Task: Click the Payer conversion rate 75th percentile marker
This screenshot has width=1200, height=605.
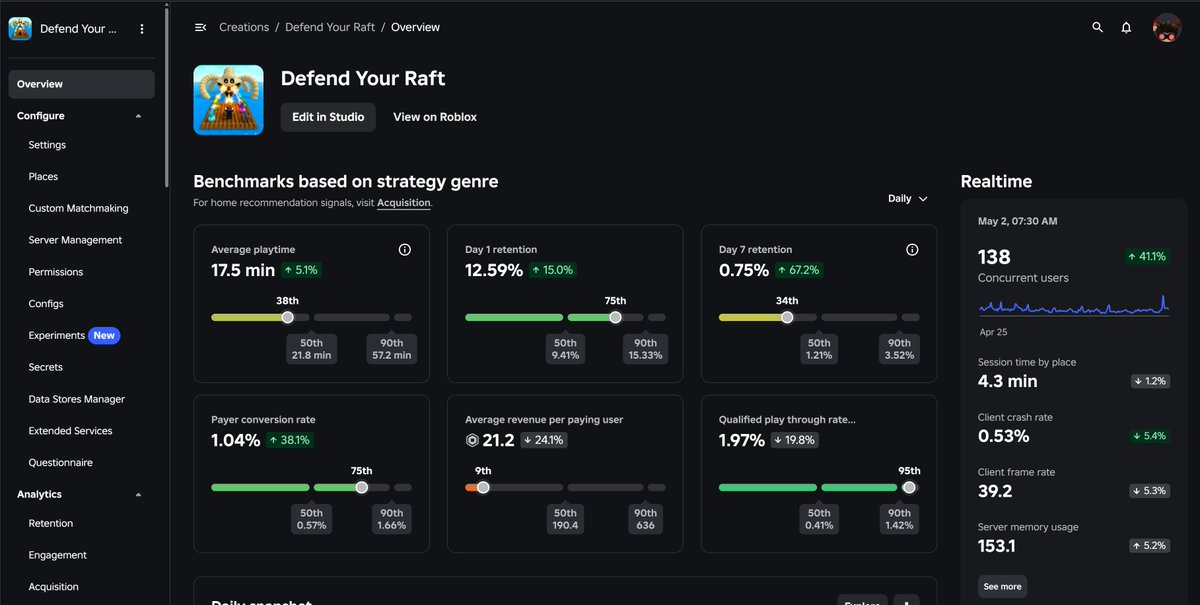Action: (x=361, y=487)
